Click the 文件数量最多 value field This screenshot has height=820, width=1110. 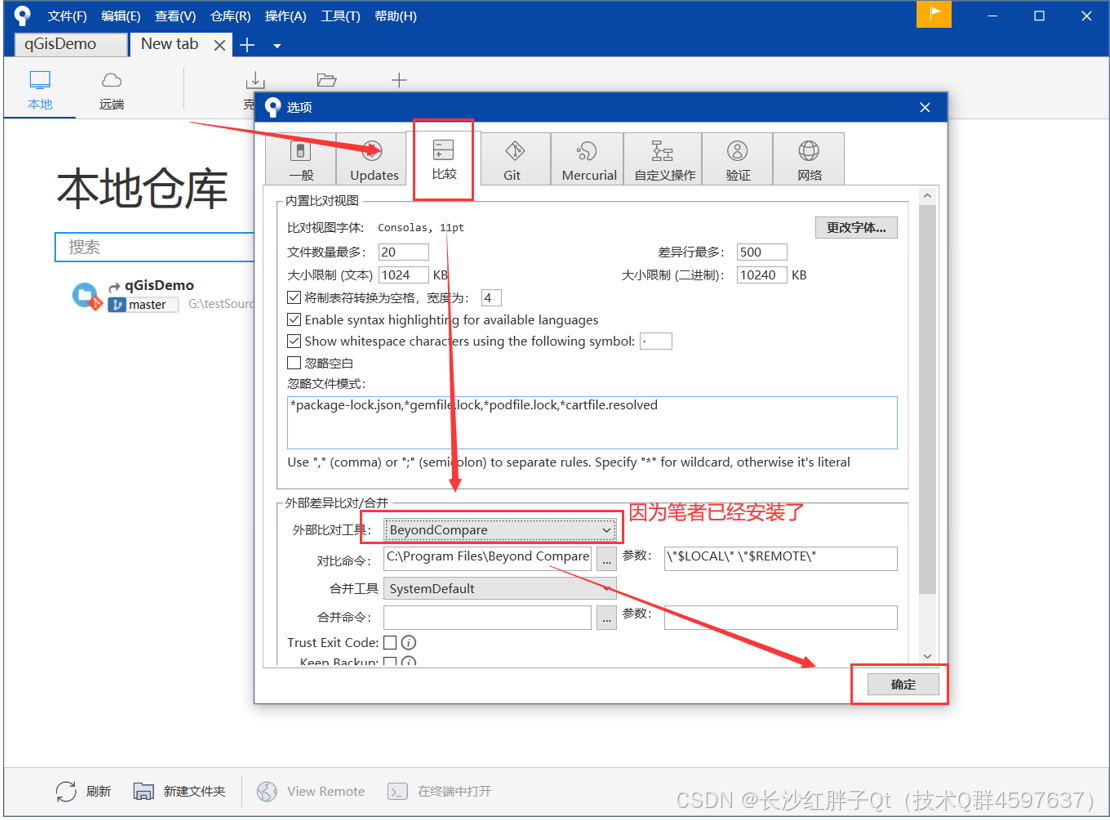404,252
